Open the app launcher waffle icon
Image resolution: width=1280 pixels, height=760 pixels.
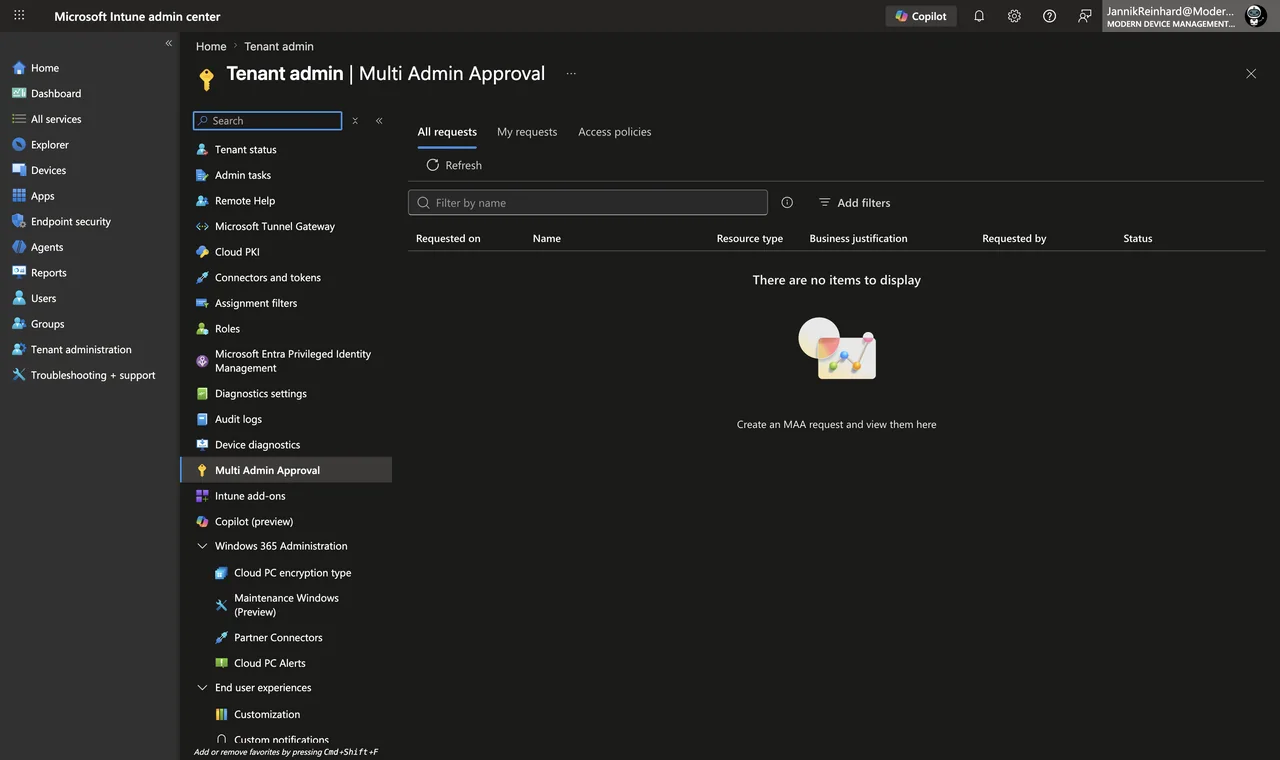pos(19,16)
